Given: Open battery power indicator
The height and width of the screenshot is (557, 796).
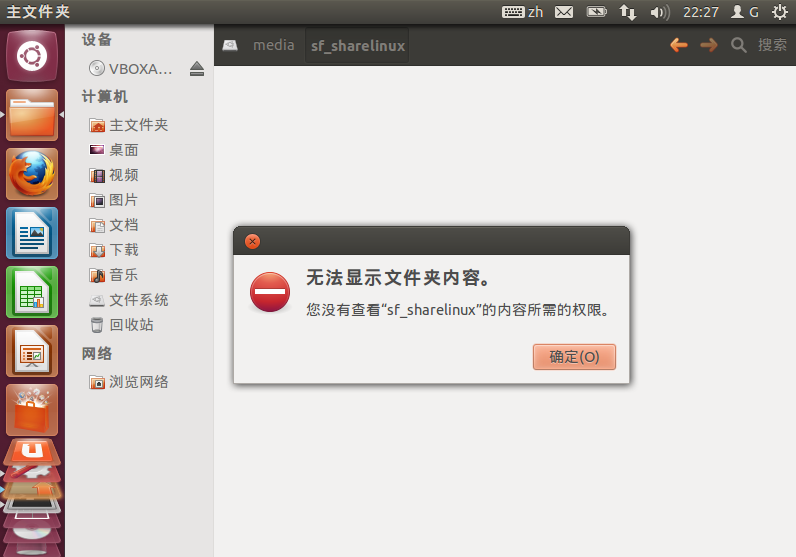Looking at the screenshot, I should tap(596, 12).
